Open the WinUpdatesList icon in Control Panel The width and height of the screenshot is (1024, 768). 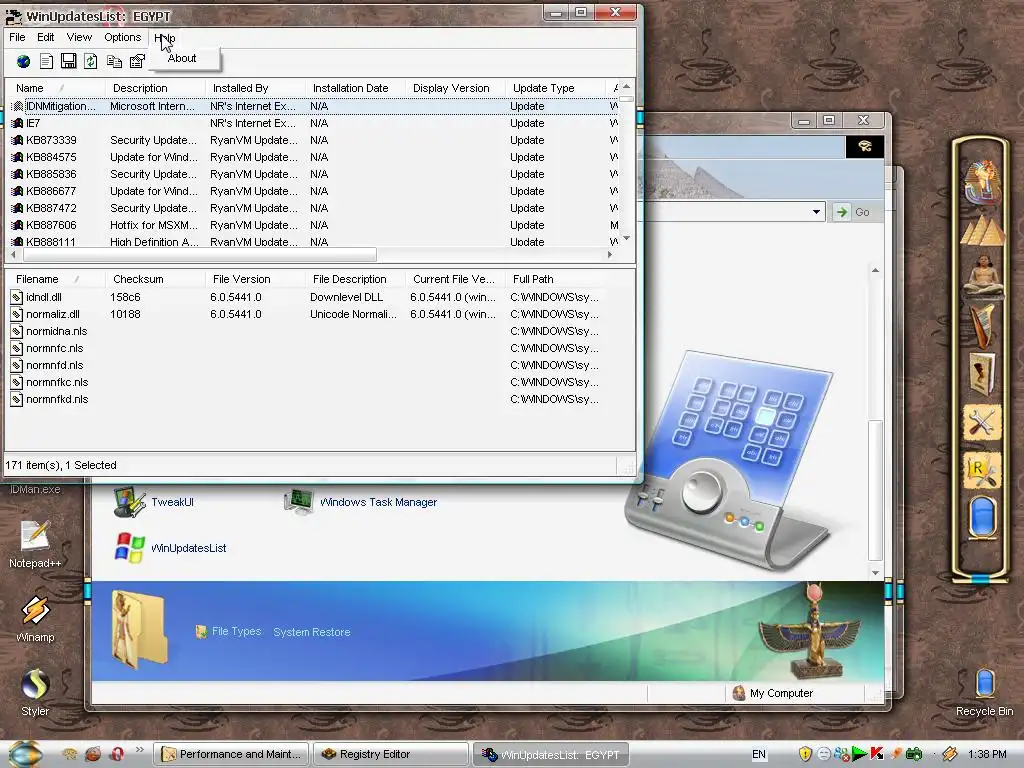[x=170, y=548]
